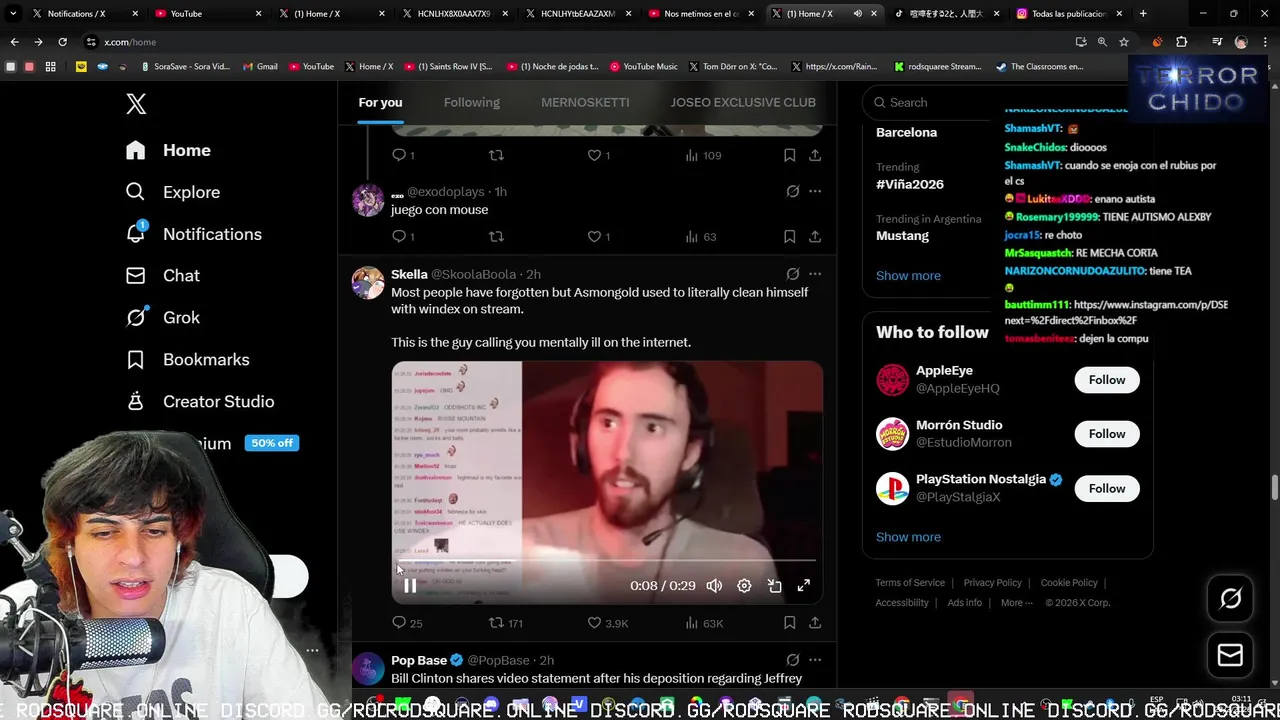Switch to the Following tab
Screen dimensions: 1280x720
coord(472,103)
